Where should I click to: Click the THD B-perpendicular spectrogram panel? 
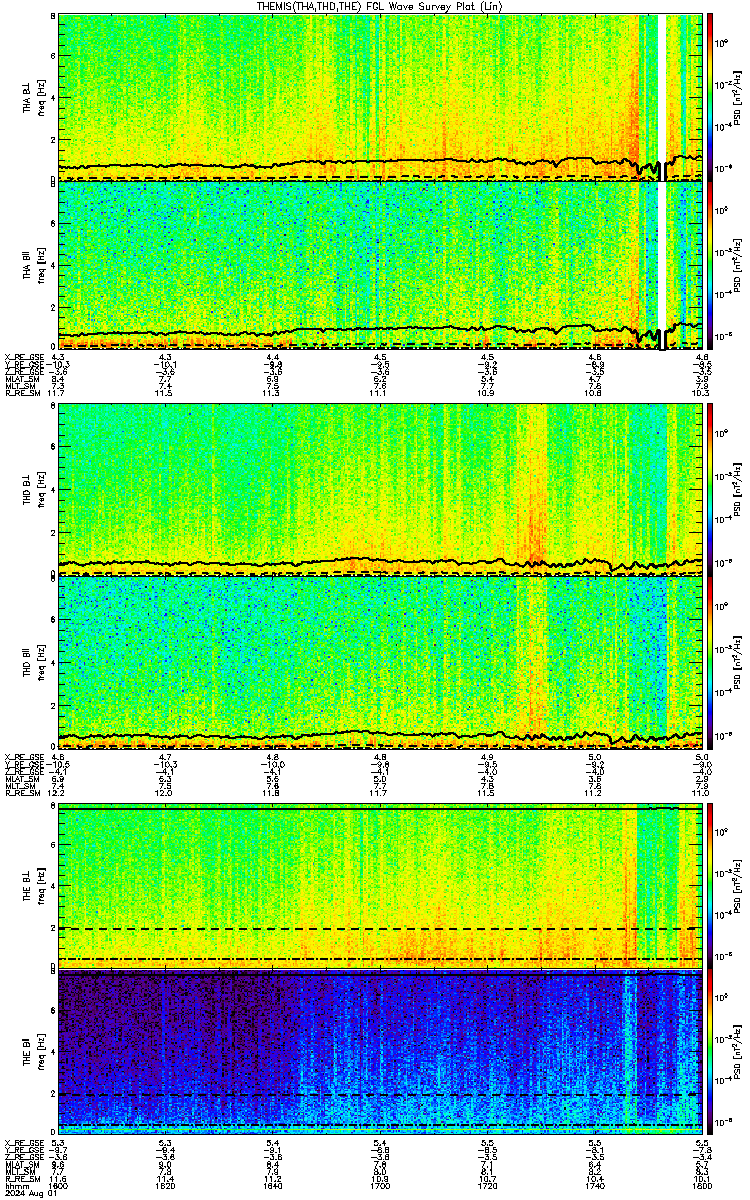pyautogui.click(x=381, y=488)
